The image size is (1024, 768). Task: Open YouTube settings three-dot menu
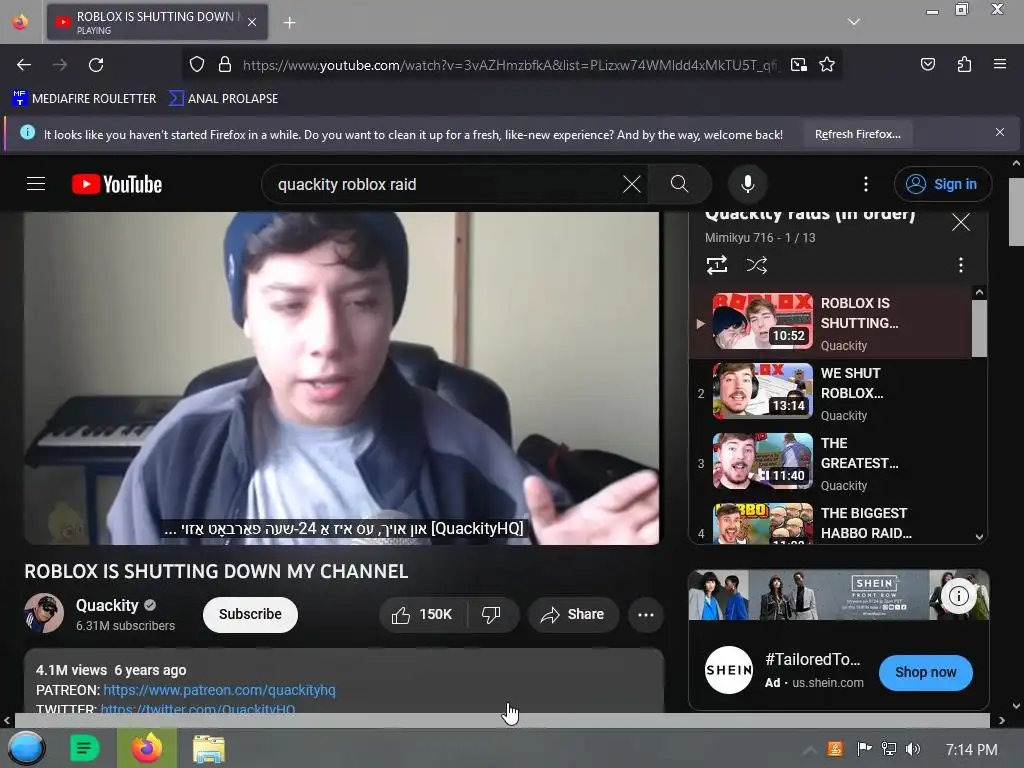pyautogui.click(x=866, y=184)
